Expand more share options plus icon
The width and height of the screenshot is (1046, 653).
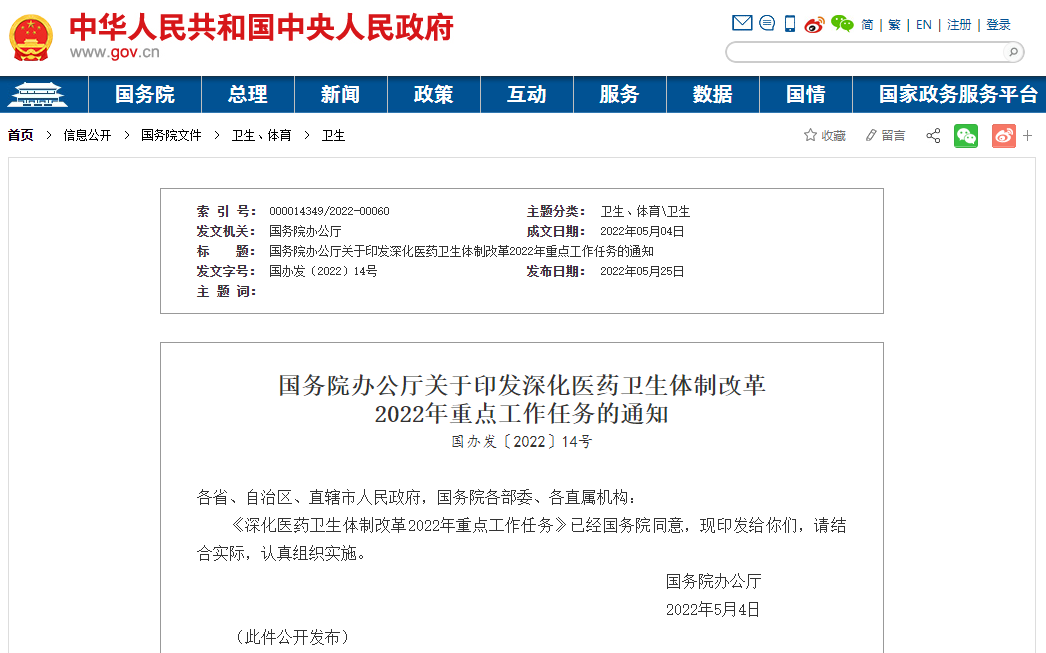click(1027, 135)
